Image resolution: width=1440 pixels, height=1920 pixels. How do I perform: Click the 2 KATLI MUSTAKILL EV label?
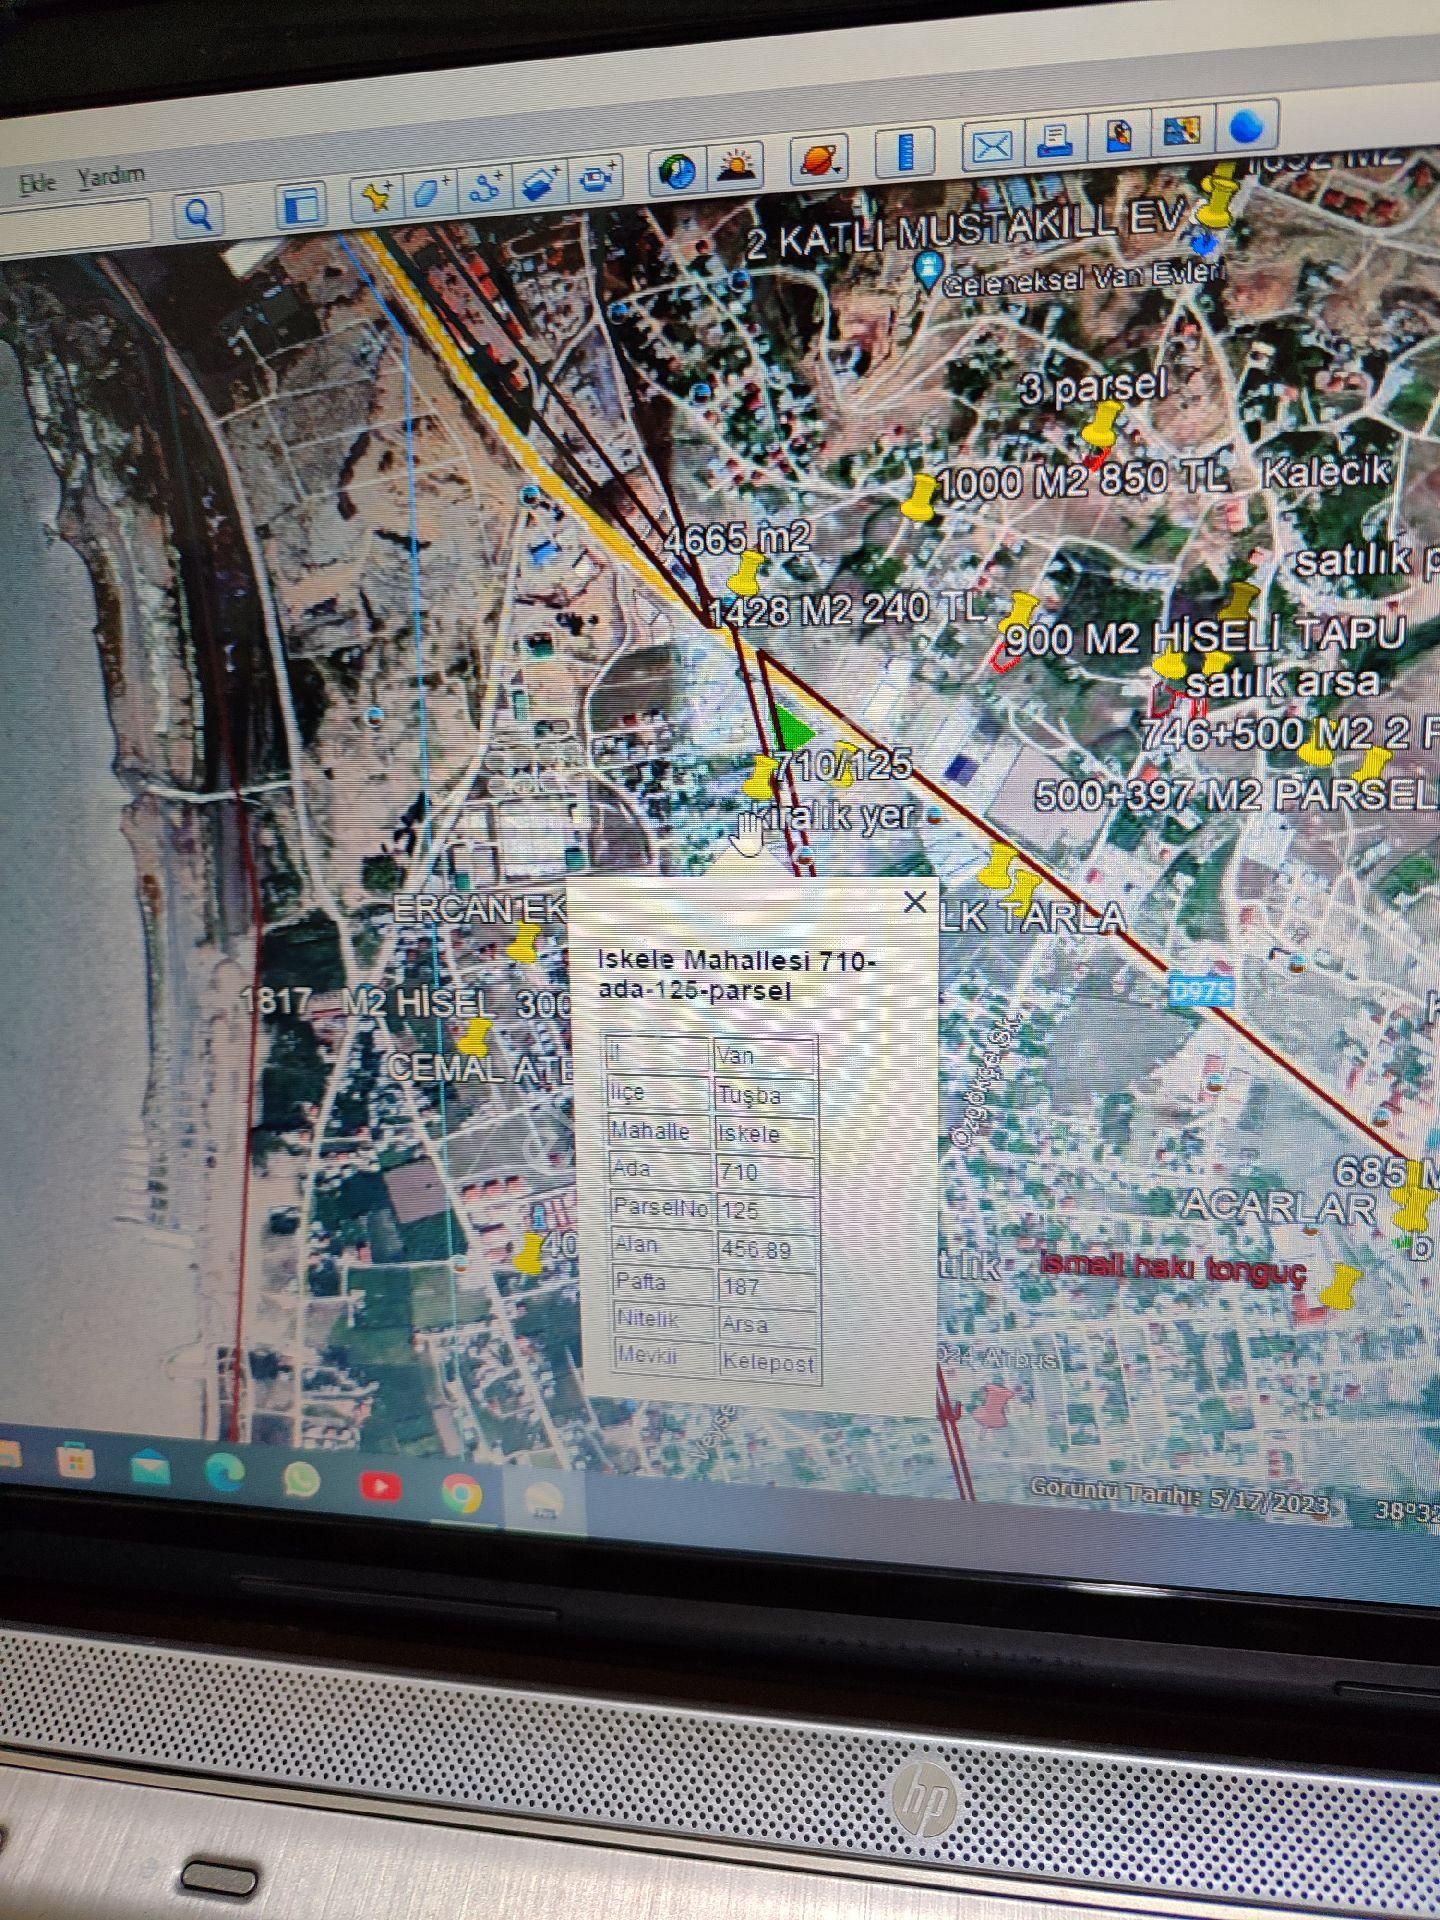(x=966, y=229)
